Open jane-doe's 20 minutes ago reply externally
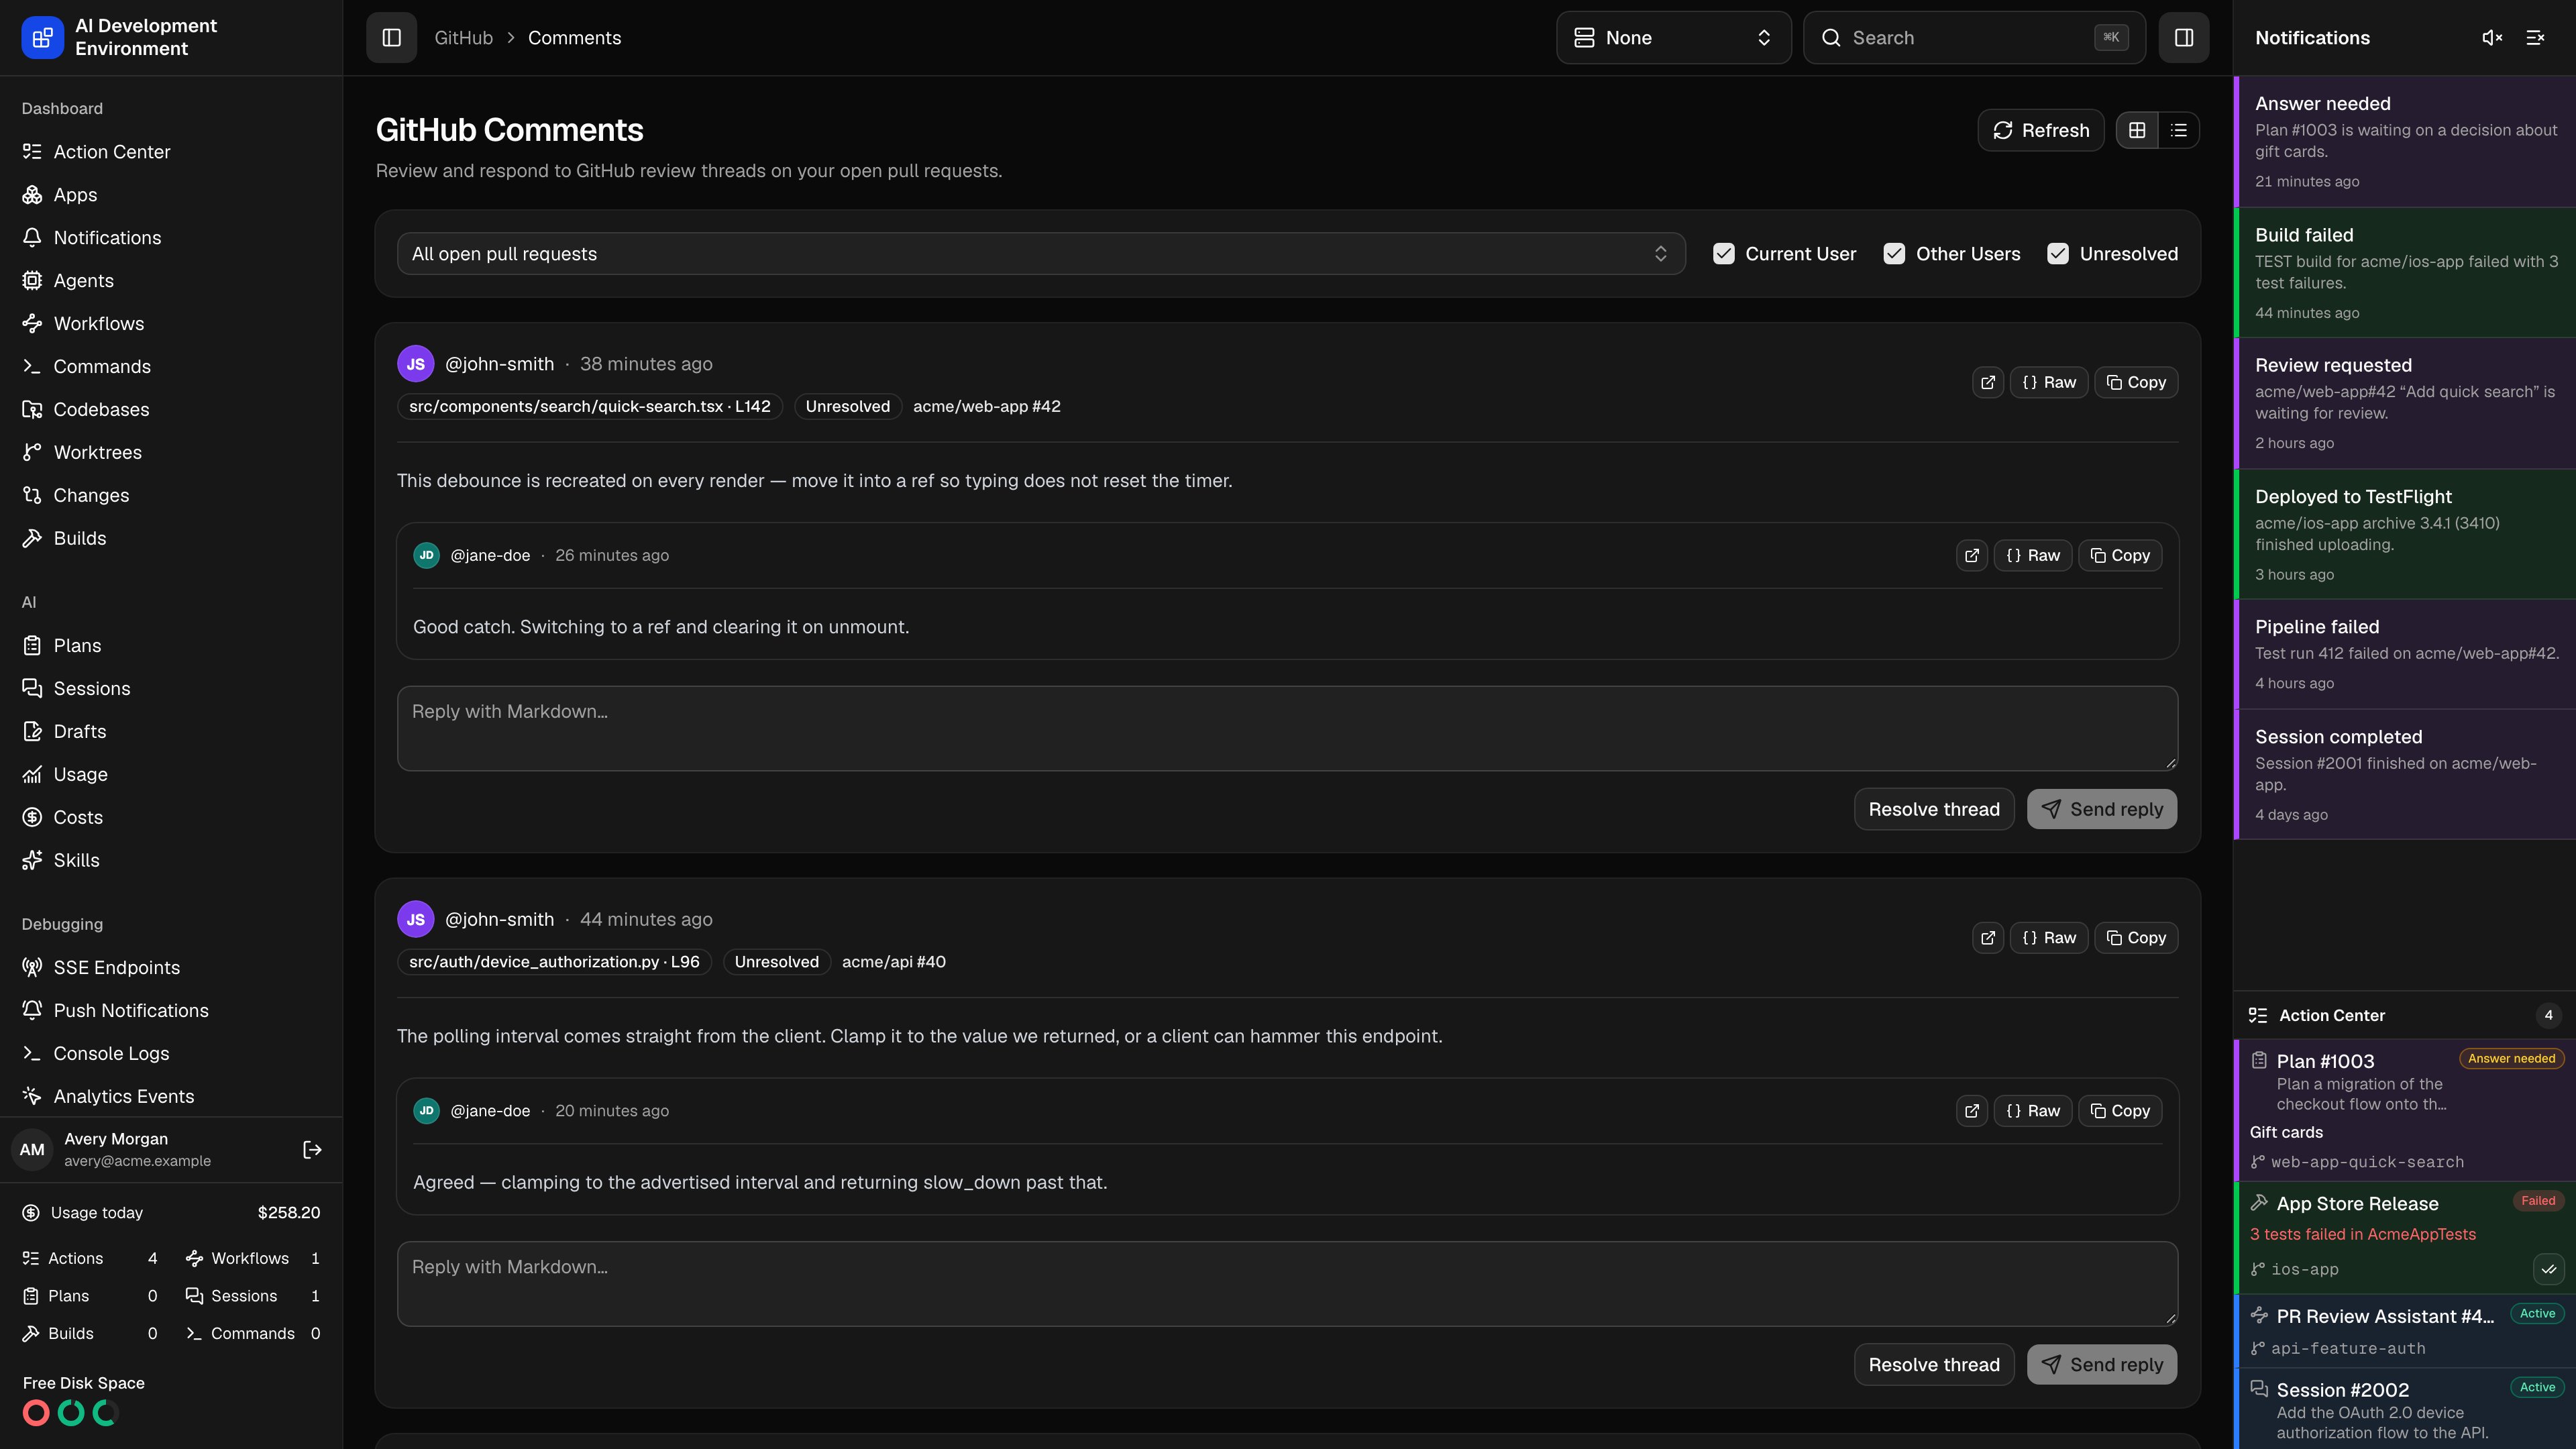 [1972, 1111]
